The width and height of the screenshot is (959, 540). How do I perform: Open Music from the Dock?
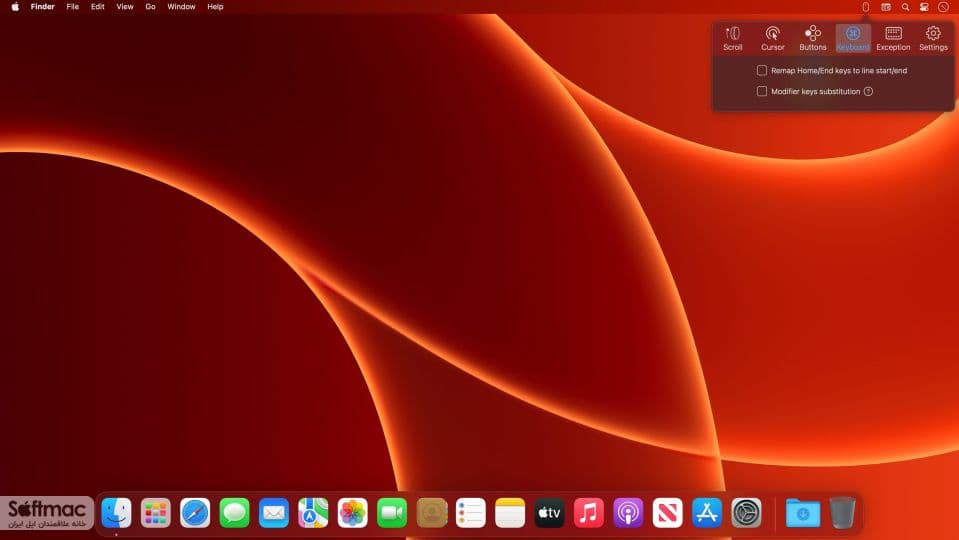coord(589,512)
